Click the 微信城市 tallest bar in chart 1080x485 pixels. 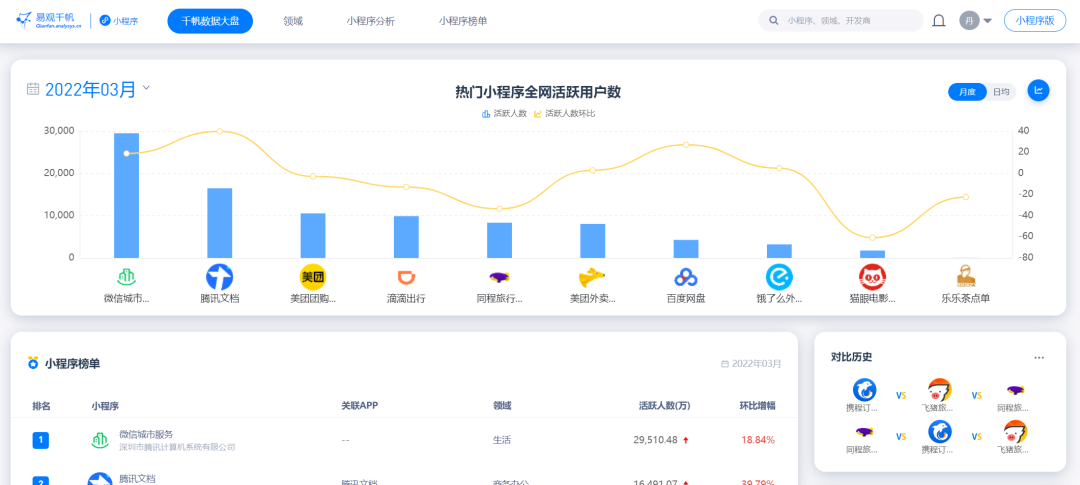point(126,196)
